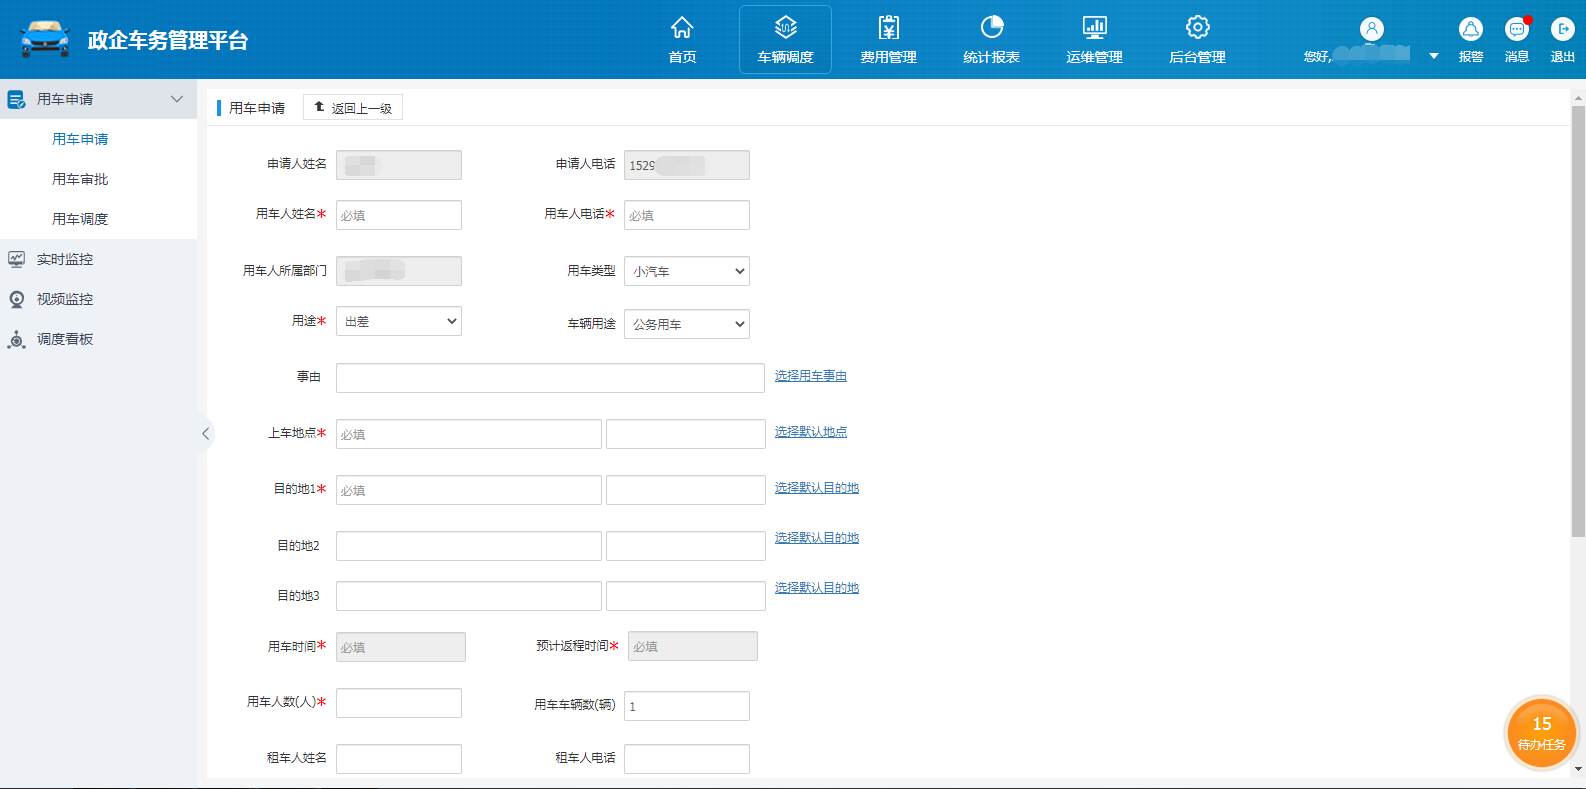Select 视频监控 in the sidebar
Image resolution: width=1586 pixels, height=789 pixels.
point(65,299)
